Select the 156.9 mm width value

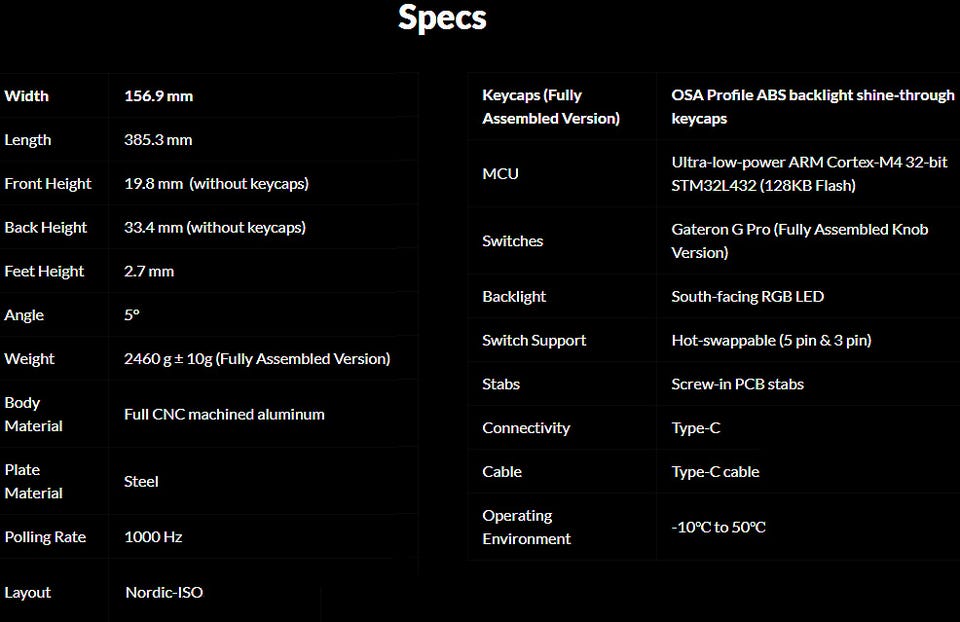tap(158, 96)
